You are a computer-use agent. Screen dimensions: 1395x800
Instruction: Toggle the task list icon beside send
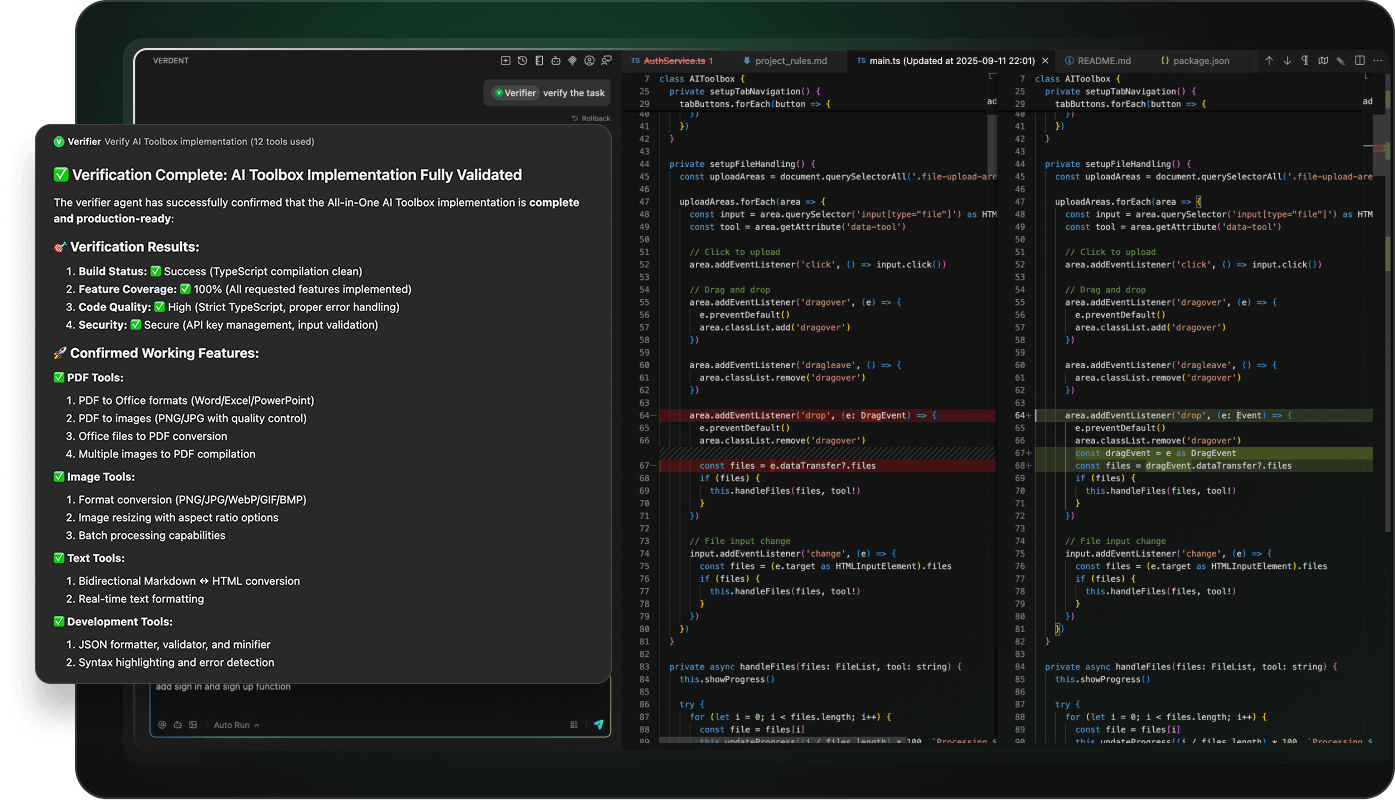(574, 725)
